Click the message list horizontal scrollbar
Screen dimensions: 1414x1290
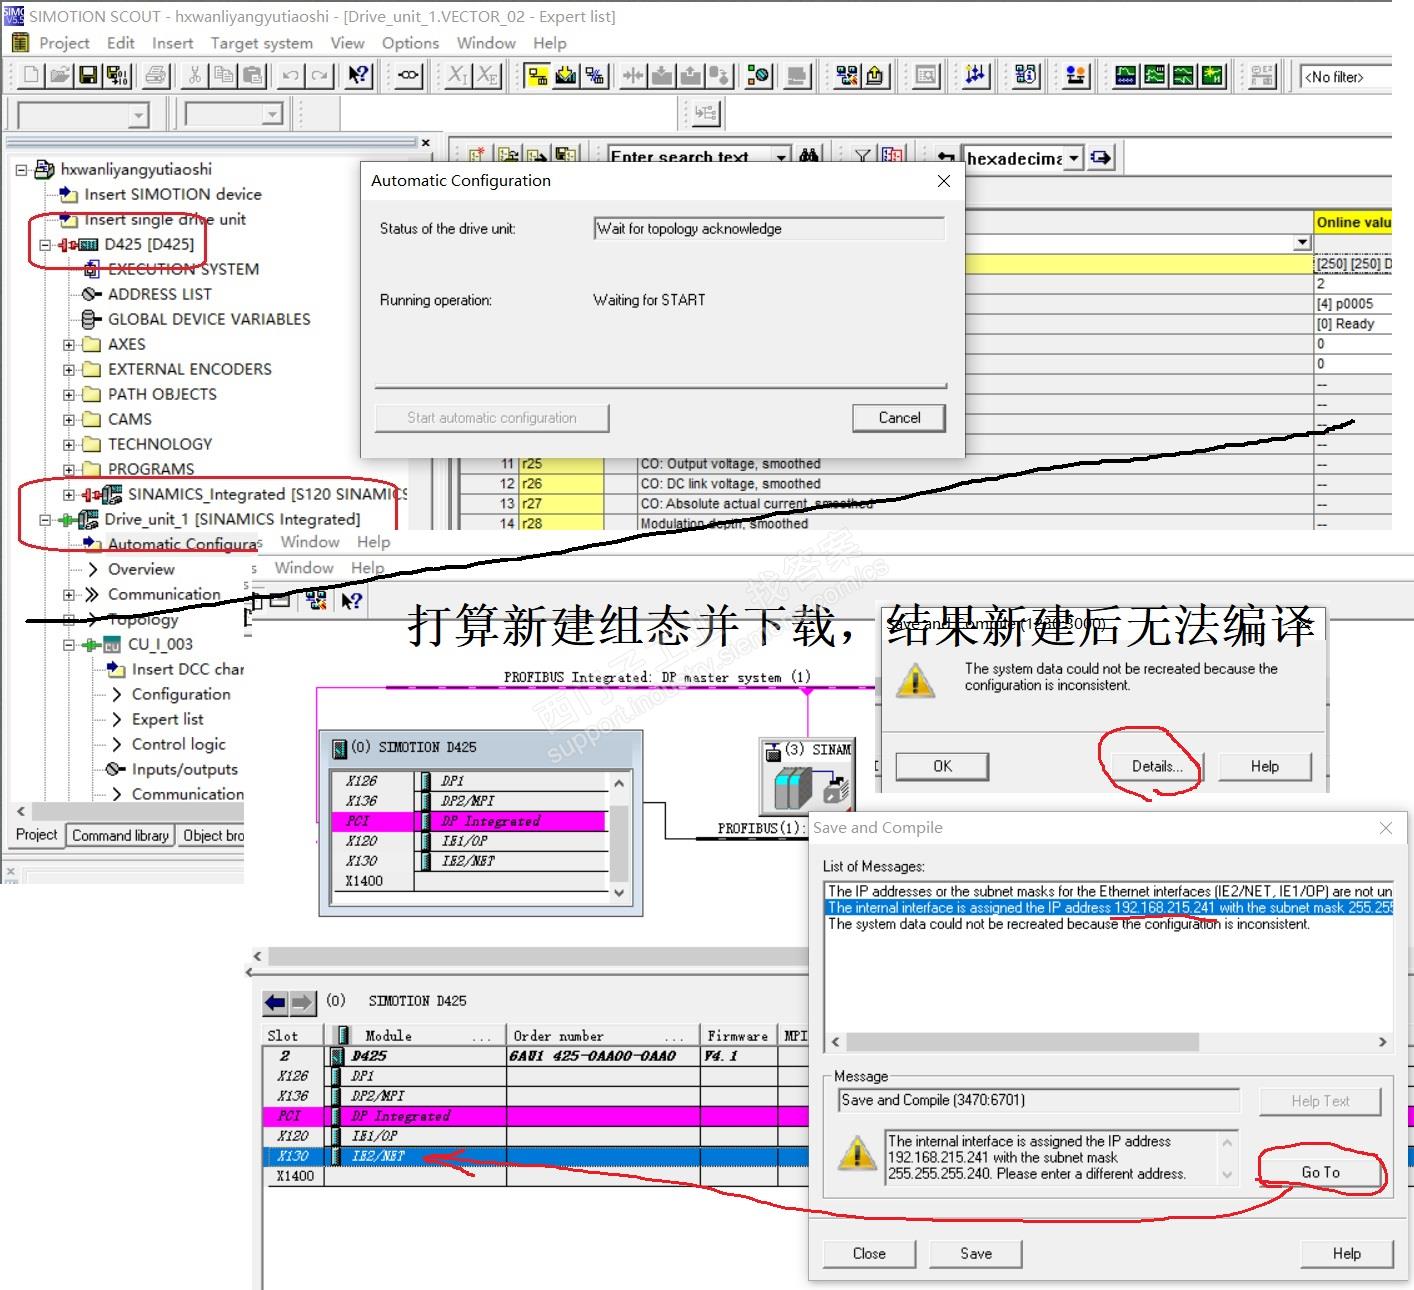click(x=1110, y=1041)
